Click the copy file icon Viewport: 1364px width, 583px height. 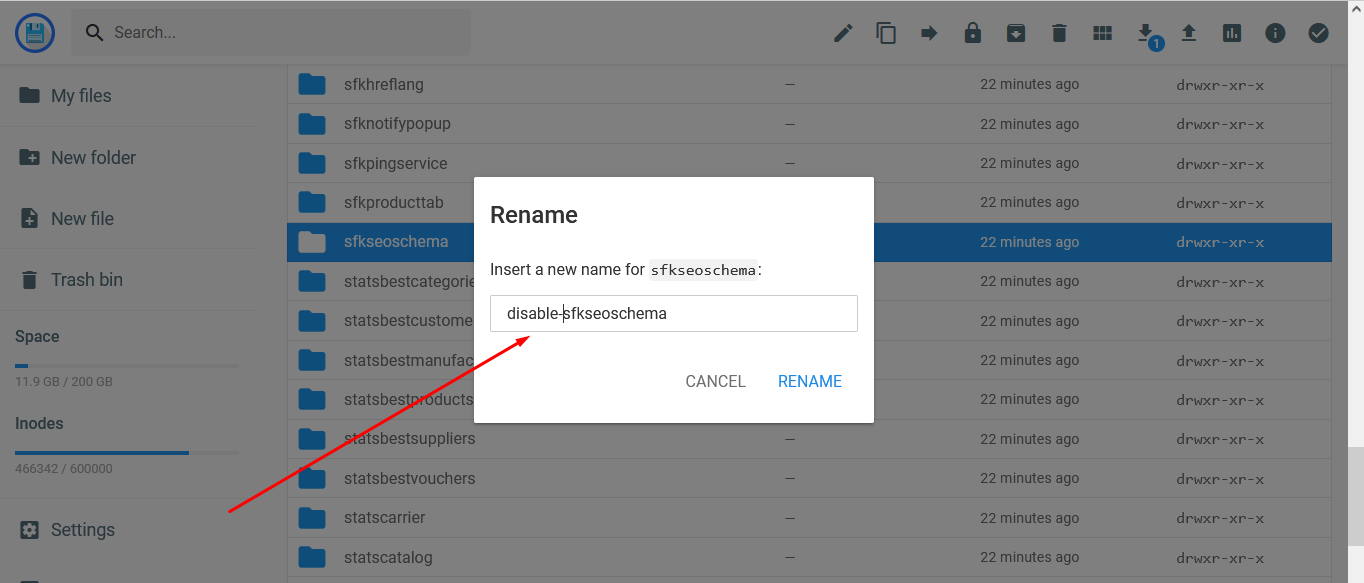tap(886, 33)
